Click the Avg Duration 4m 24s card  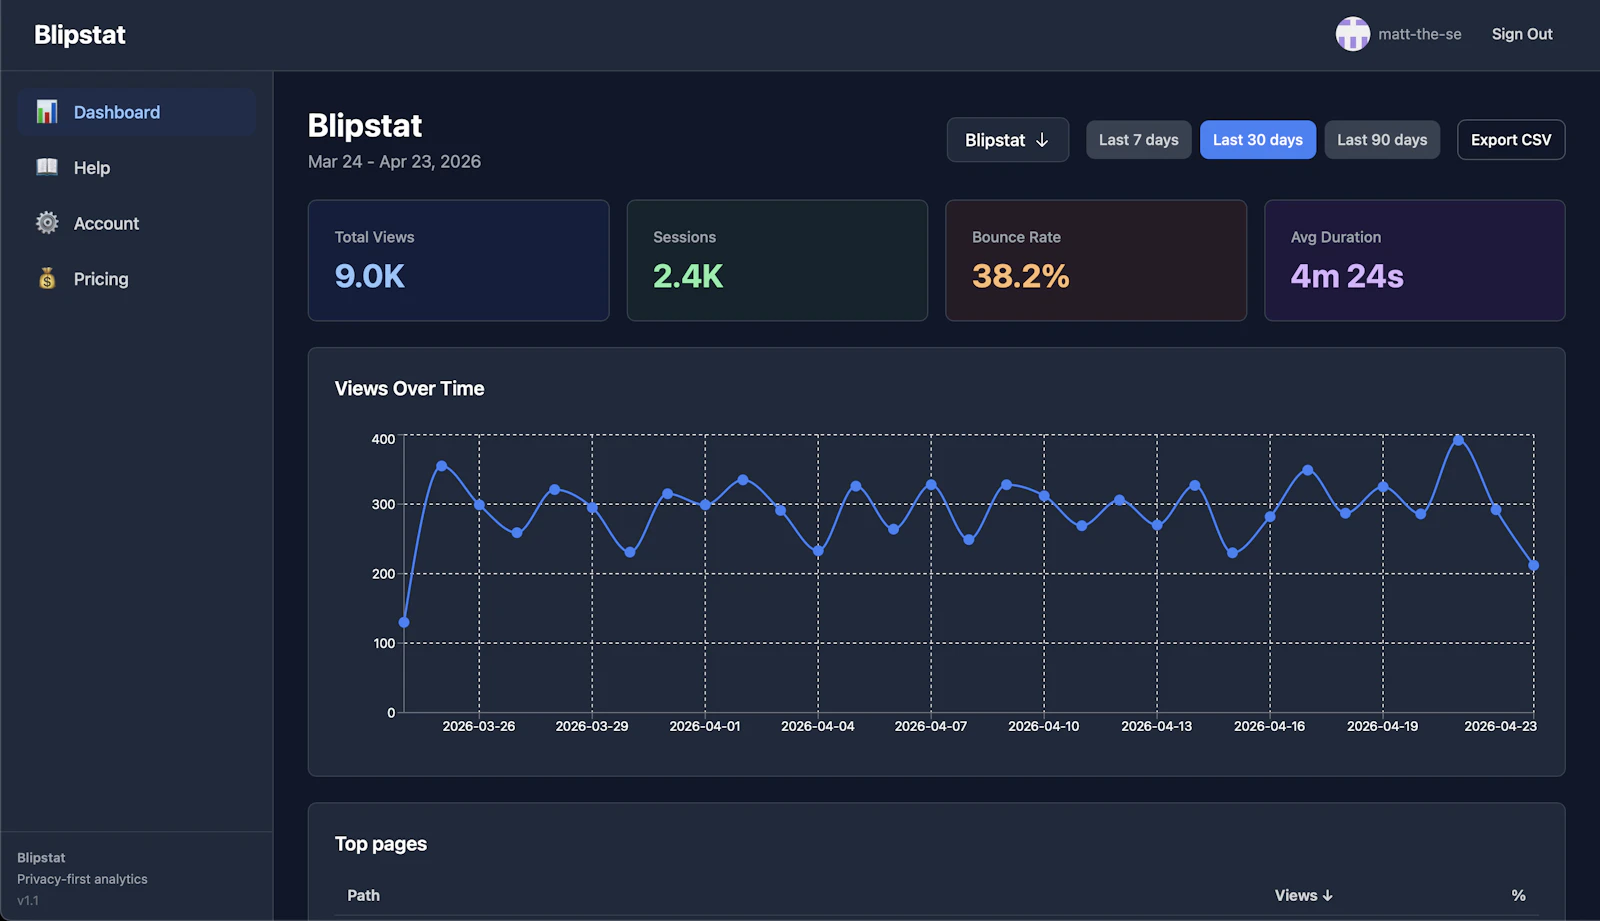[1414, 260]
